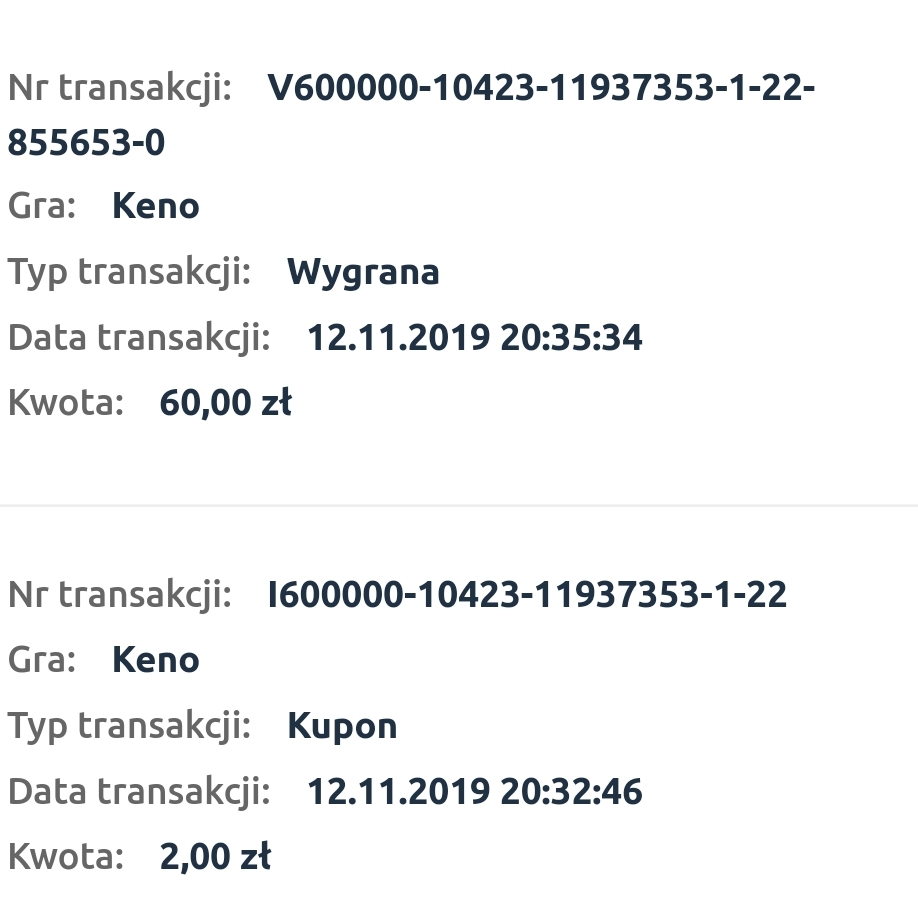The width and height of the screenshot is (918, 916).
Task: Click the Kwota label beside 2,00 zł
Action: point(66,858)
